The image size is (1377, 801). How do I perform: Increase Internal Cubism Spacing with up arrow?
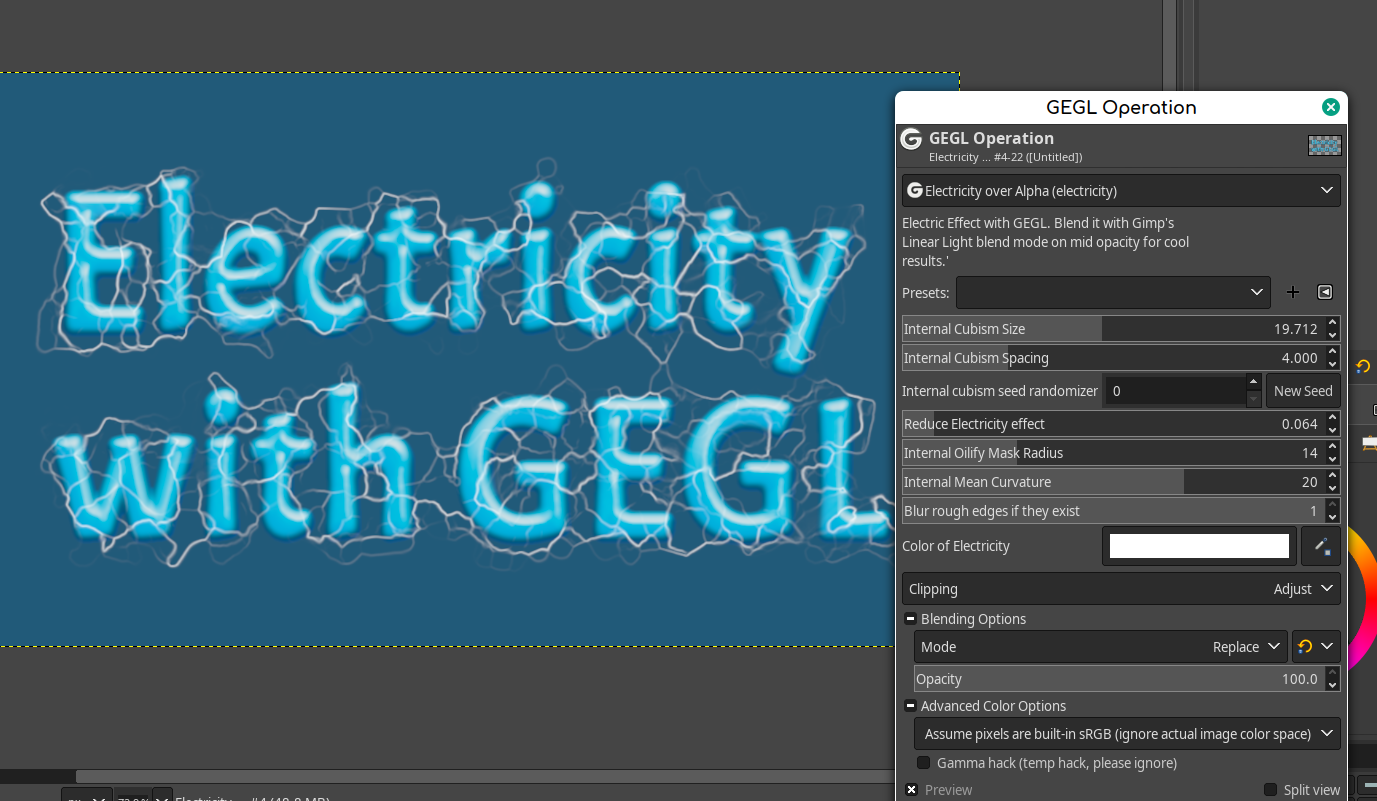pos(1333,352)
